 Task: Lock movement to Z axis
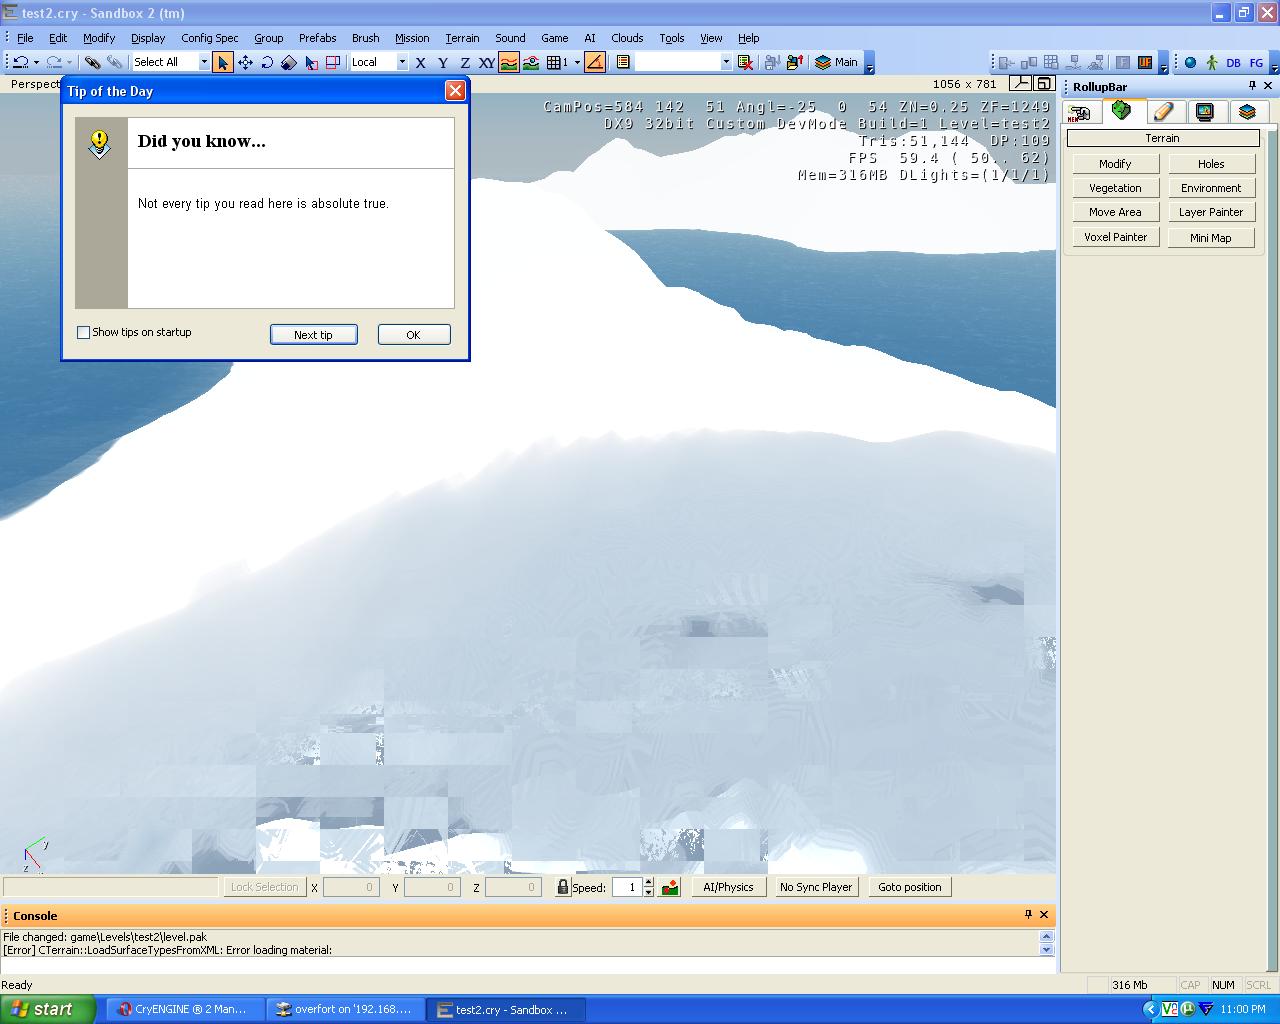464,62
